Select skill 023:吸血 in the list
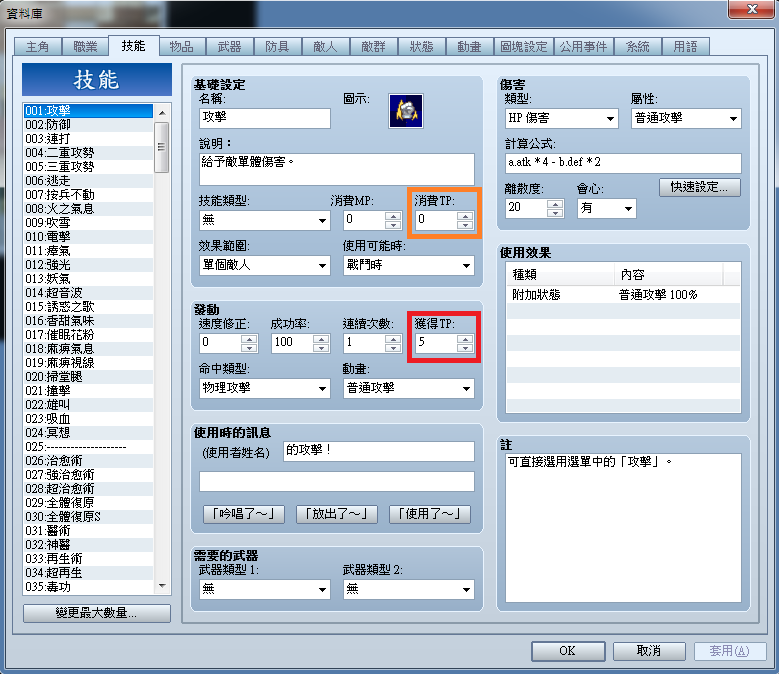 coord(88,419)
